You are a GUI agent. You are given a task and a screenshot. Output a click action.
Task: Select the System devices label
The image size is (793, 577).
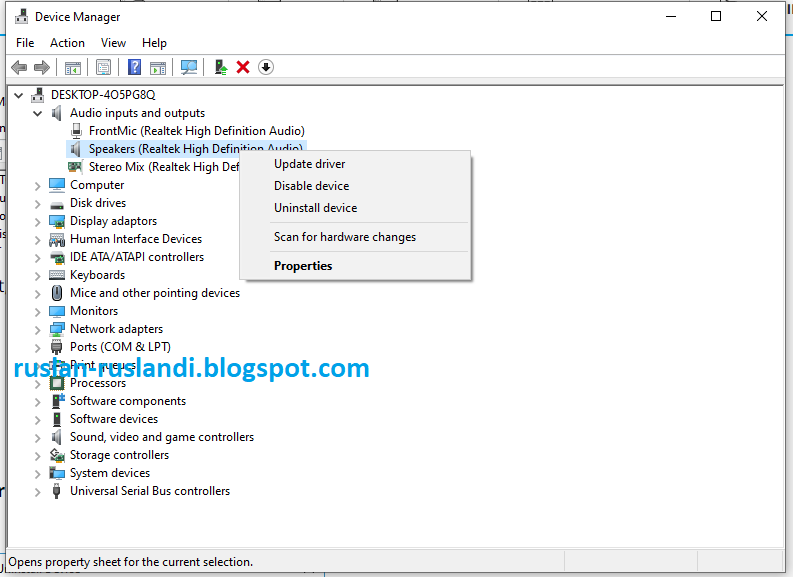tap(110, 473)
